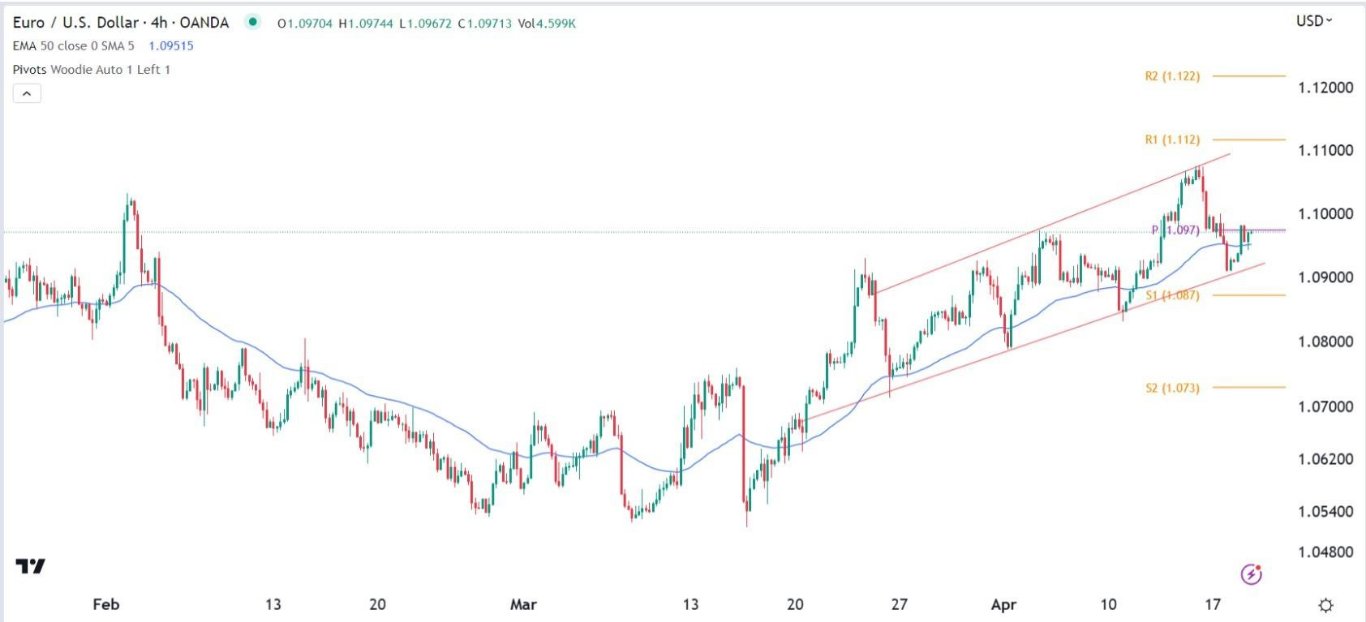Click the S1 (1.087) pivot label
1366x622 pixels.
point(1172,295)
